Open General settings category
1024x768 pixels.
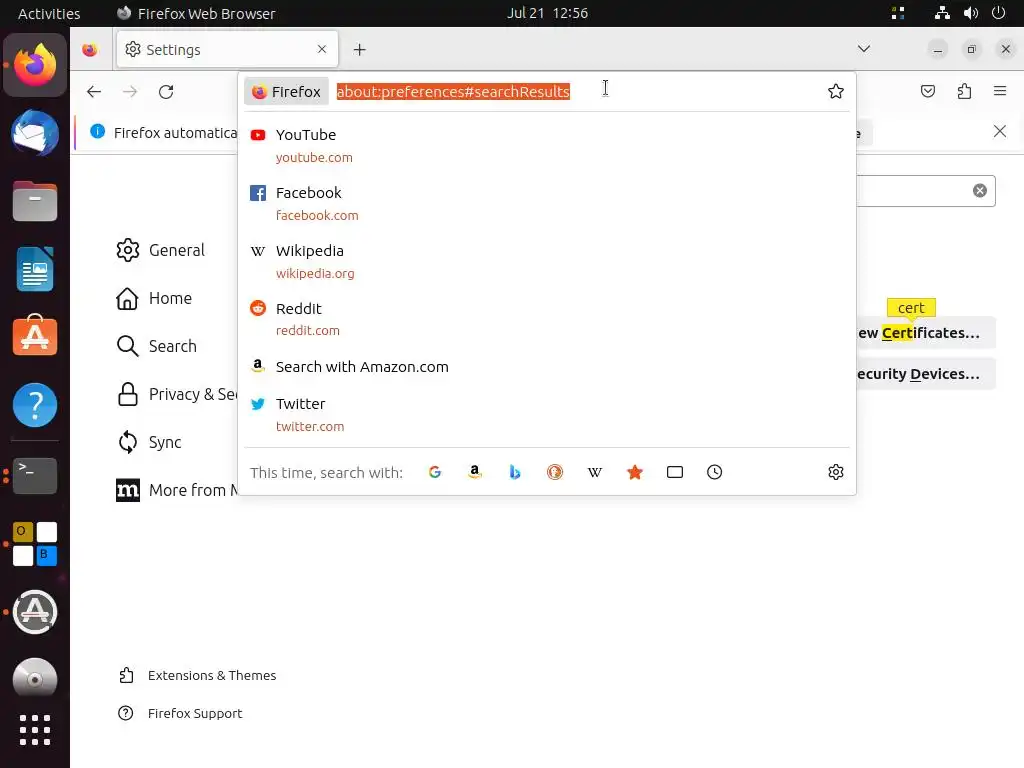point(161,250)
